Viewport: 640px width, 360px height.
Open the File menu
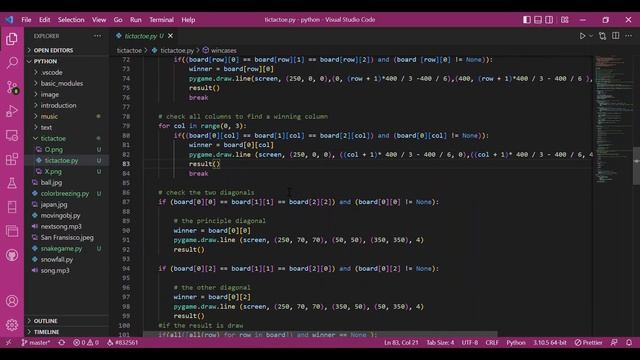tap(26, 20)
